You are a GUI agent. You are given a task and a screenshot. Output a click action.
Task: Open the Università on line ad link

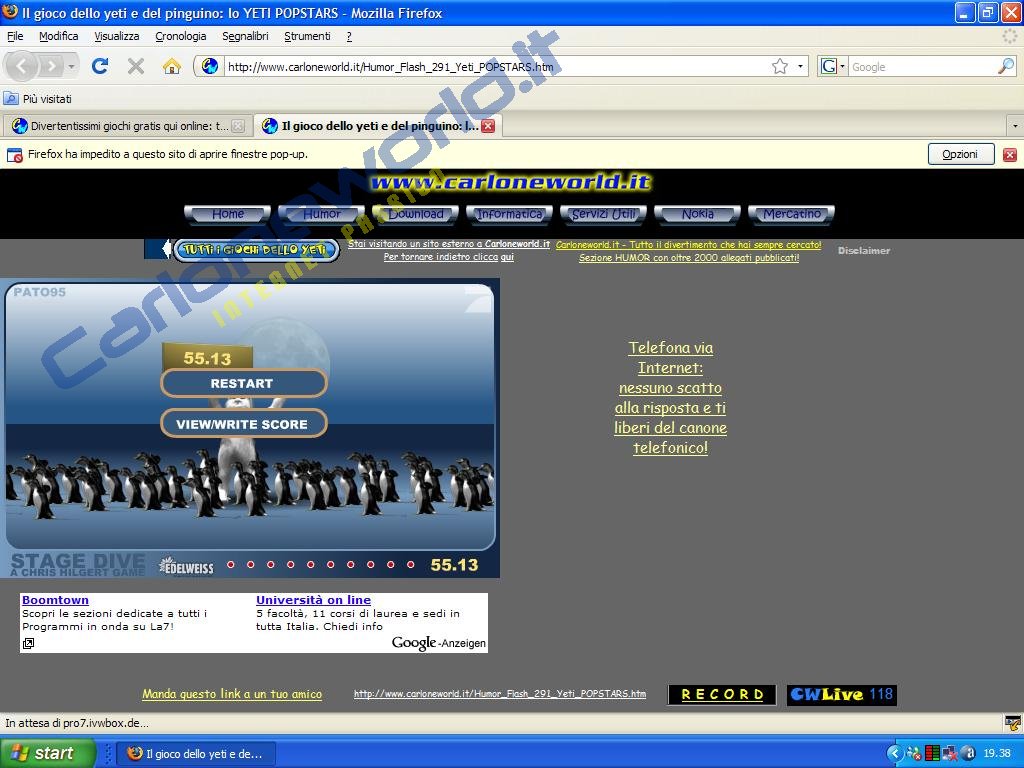point(313,600)
